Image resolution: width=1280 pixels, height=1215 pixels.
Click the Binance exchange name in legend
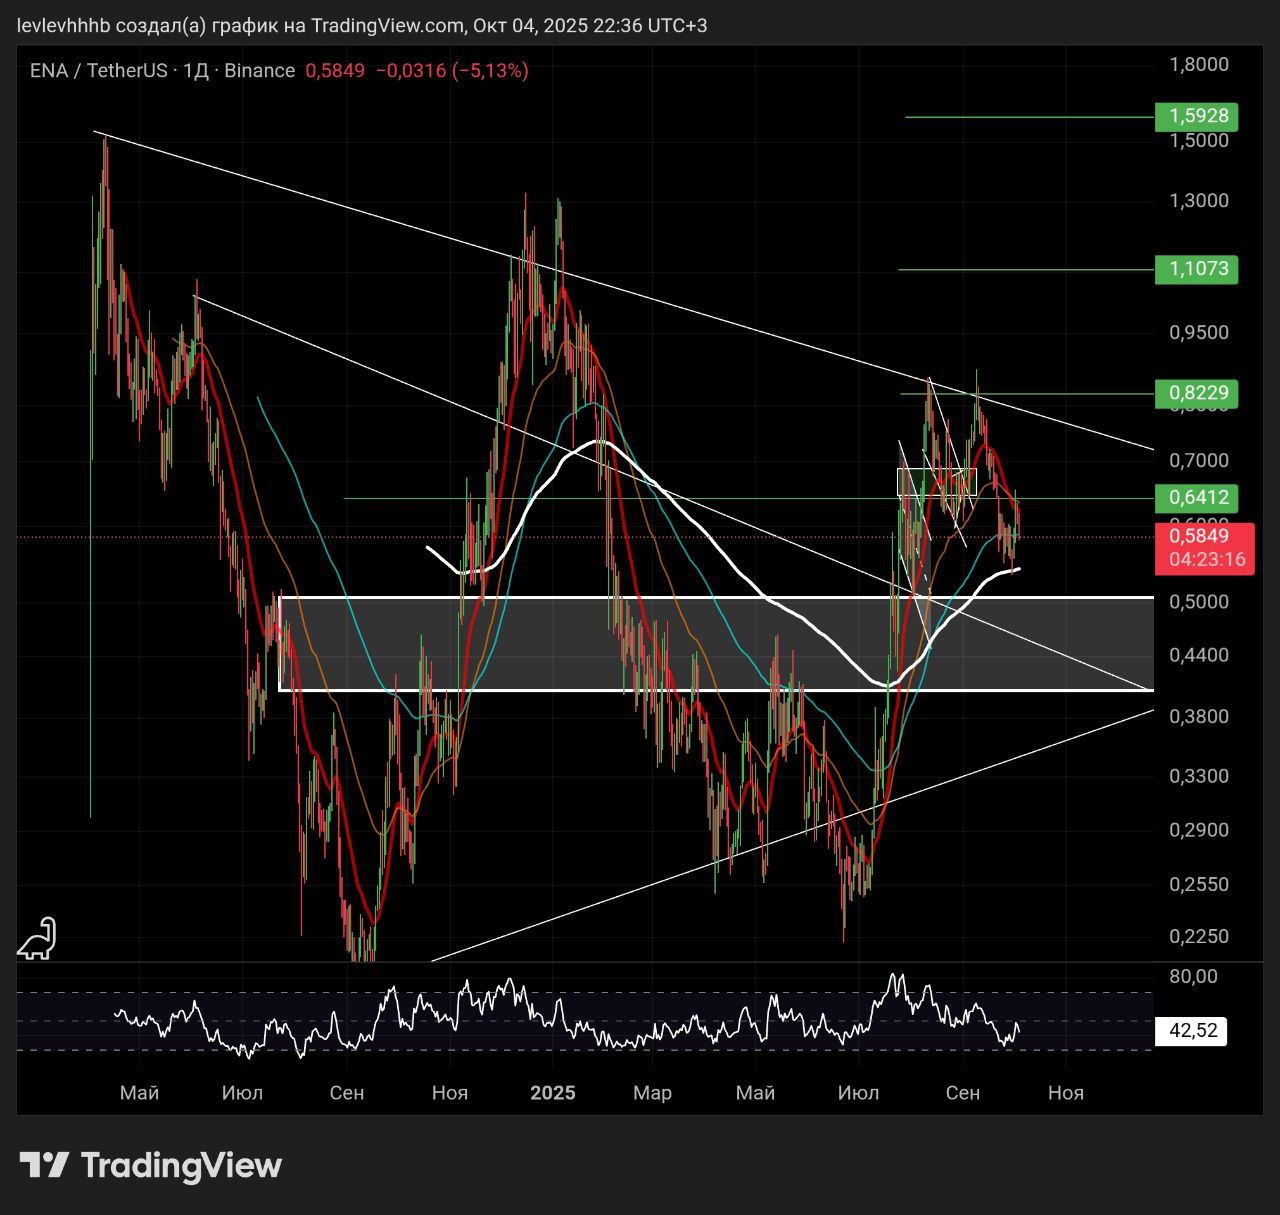(259, 70)
